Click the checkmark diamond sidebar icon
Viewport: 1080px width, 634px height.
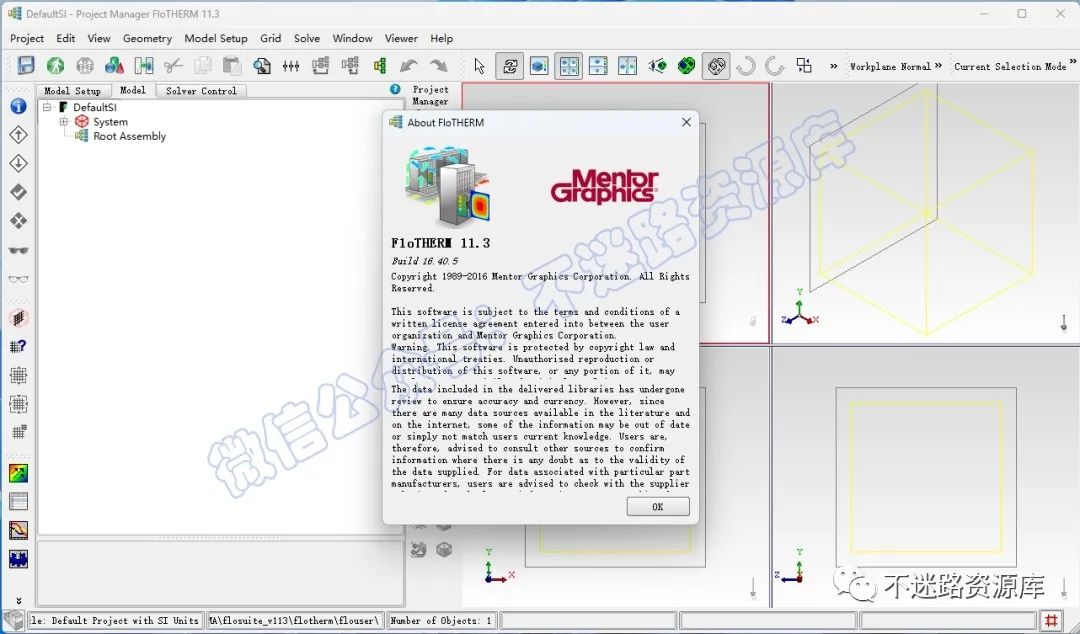pos(19,192)
